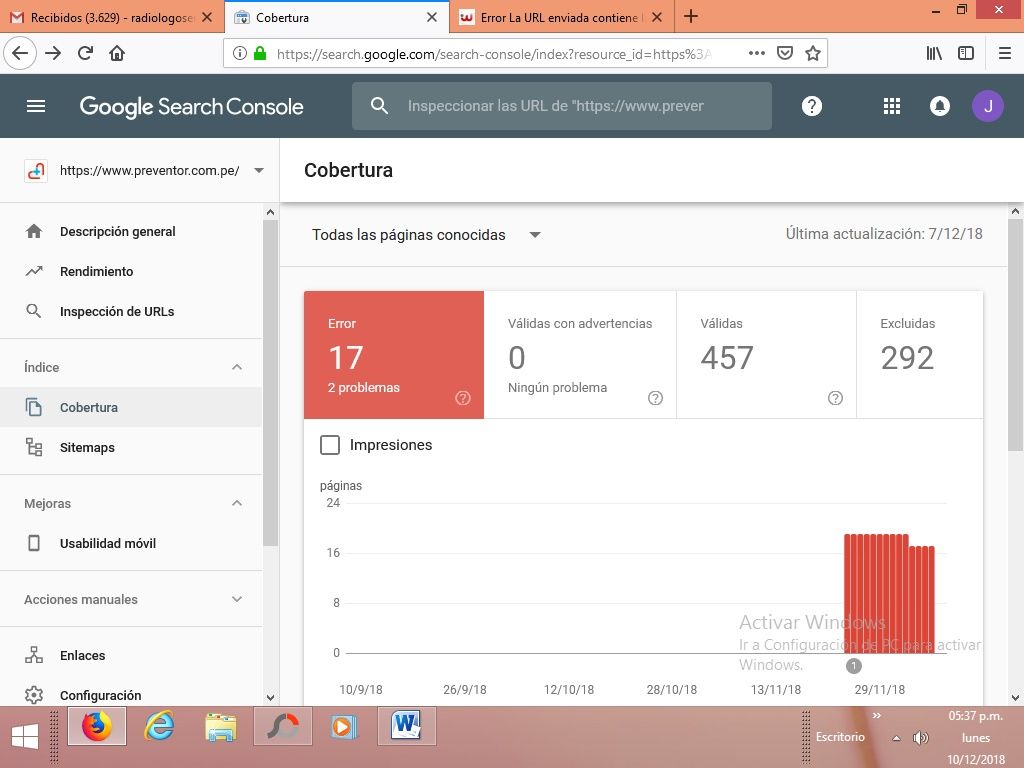Open the property selector dropdown
The width and height of the screenshot is (1024, 768).
pos(259,170)
